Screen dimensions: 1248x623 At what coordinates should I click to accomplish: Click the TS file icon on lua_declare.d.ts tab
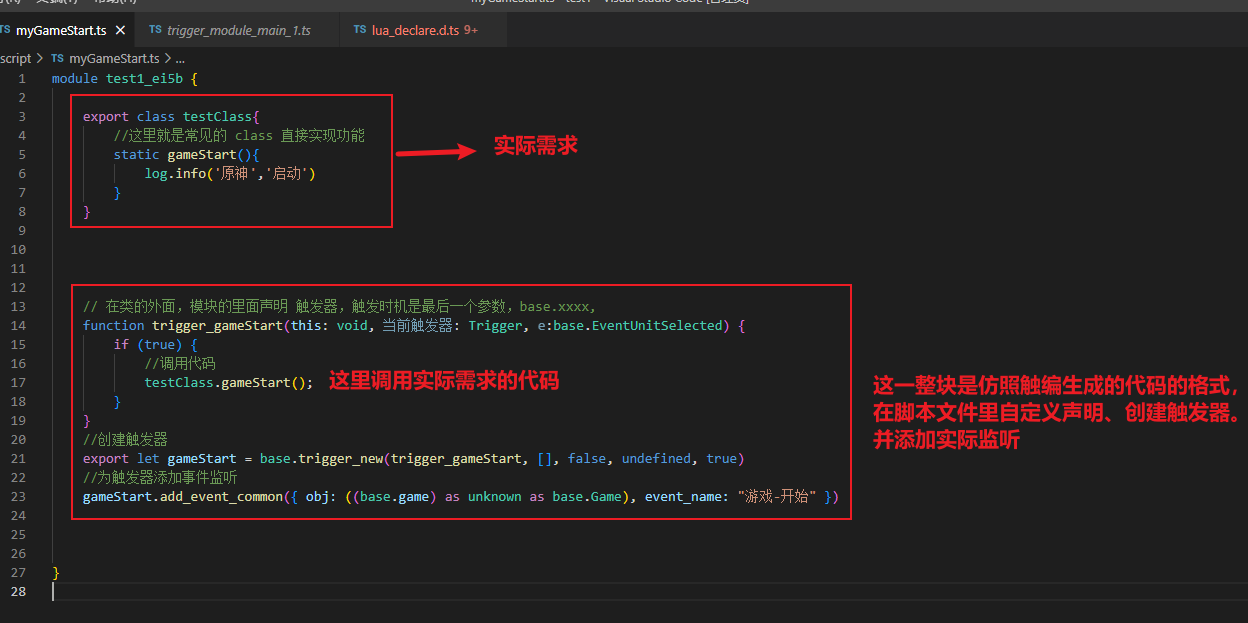coord(359,30)
